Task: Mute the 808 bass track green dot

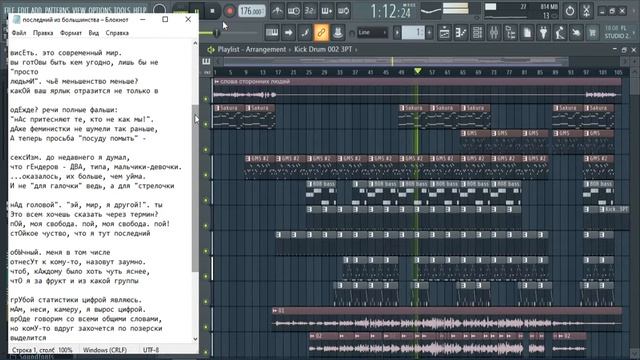Action: coord(206,200)
